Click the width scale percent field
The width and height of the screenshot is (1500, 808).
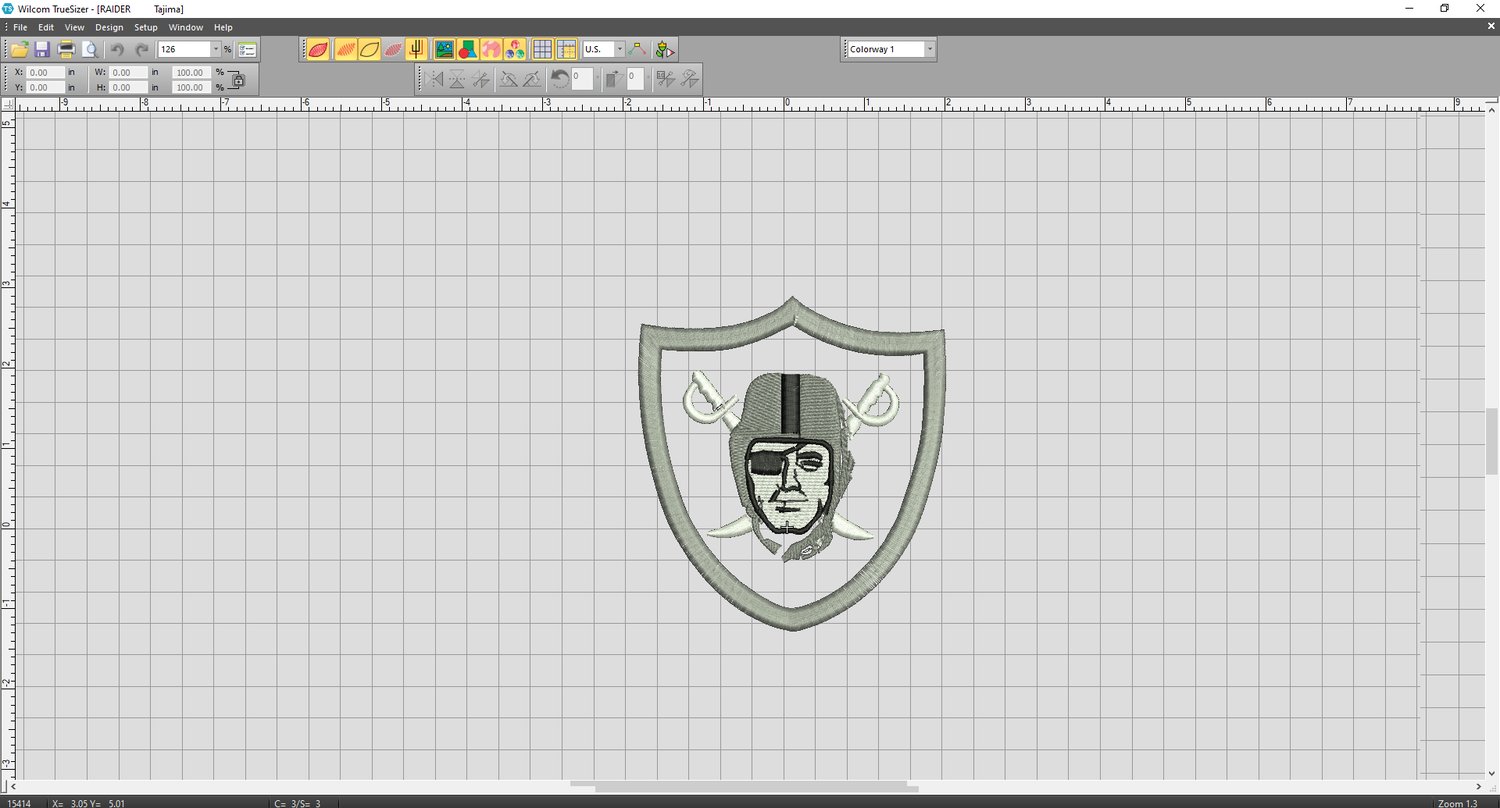(192, 73)
